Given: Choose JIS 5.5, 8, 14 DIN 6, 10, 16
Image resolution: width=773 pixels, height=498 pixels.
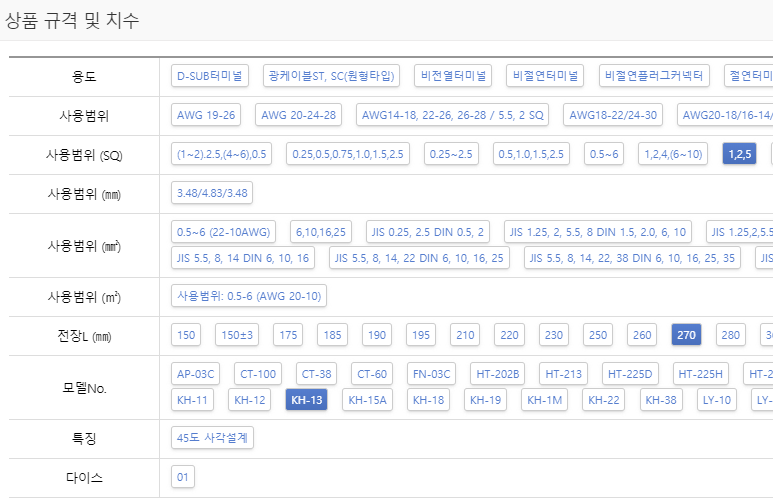Looking at the screenshot, I should click(x=243, y=258).
